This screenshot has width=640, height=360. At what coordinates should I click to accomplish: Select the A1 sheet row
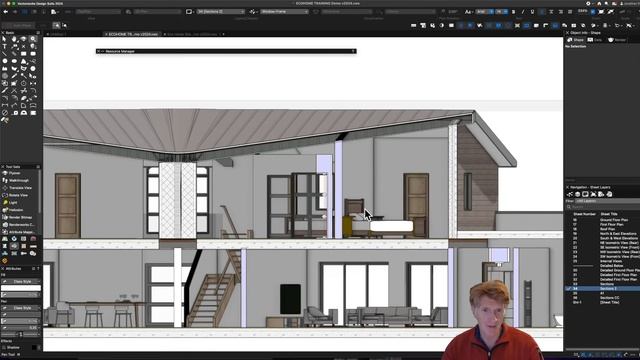tap(602, 293)
